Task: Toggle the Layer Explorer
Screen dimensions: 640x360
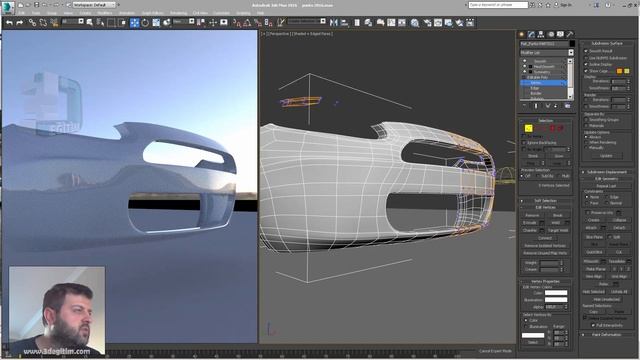Action: point(368,23)
